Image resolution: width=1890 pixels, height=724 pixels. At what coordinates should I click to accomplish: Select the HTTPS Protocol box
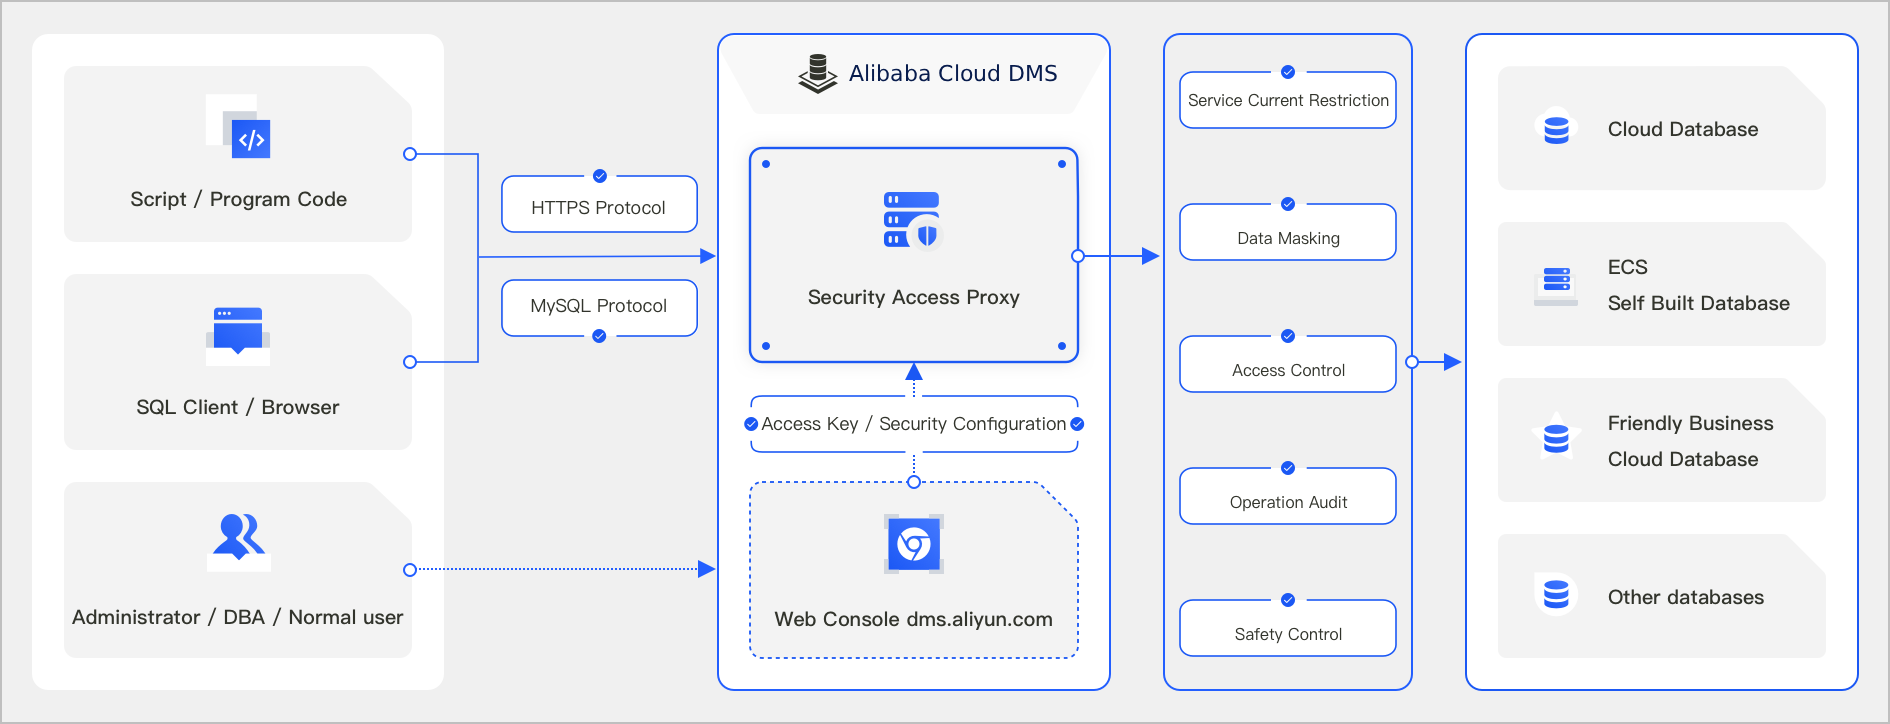[599, 204]
